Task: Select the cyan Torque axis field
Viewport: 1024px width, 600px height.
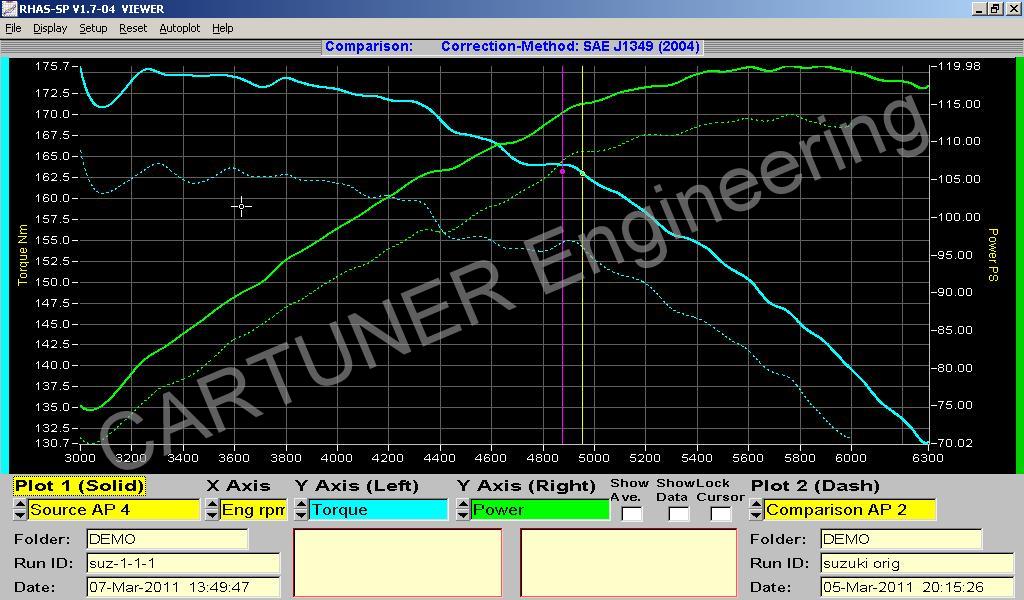Action: [379, 509]
